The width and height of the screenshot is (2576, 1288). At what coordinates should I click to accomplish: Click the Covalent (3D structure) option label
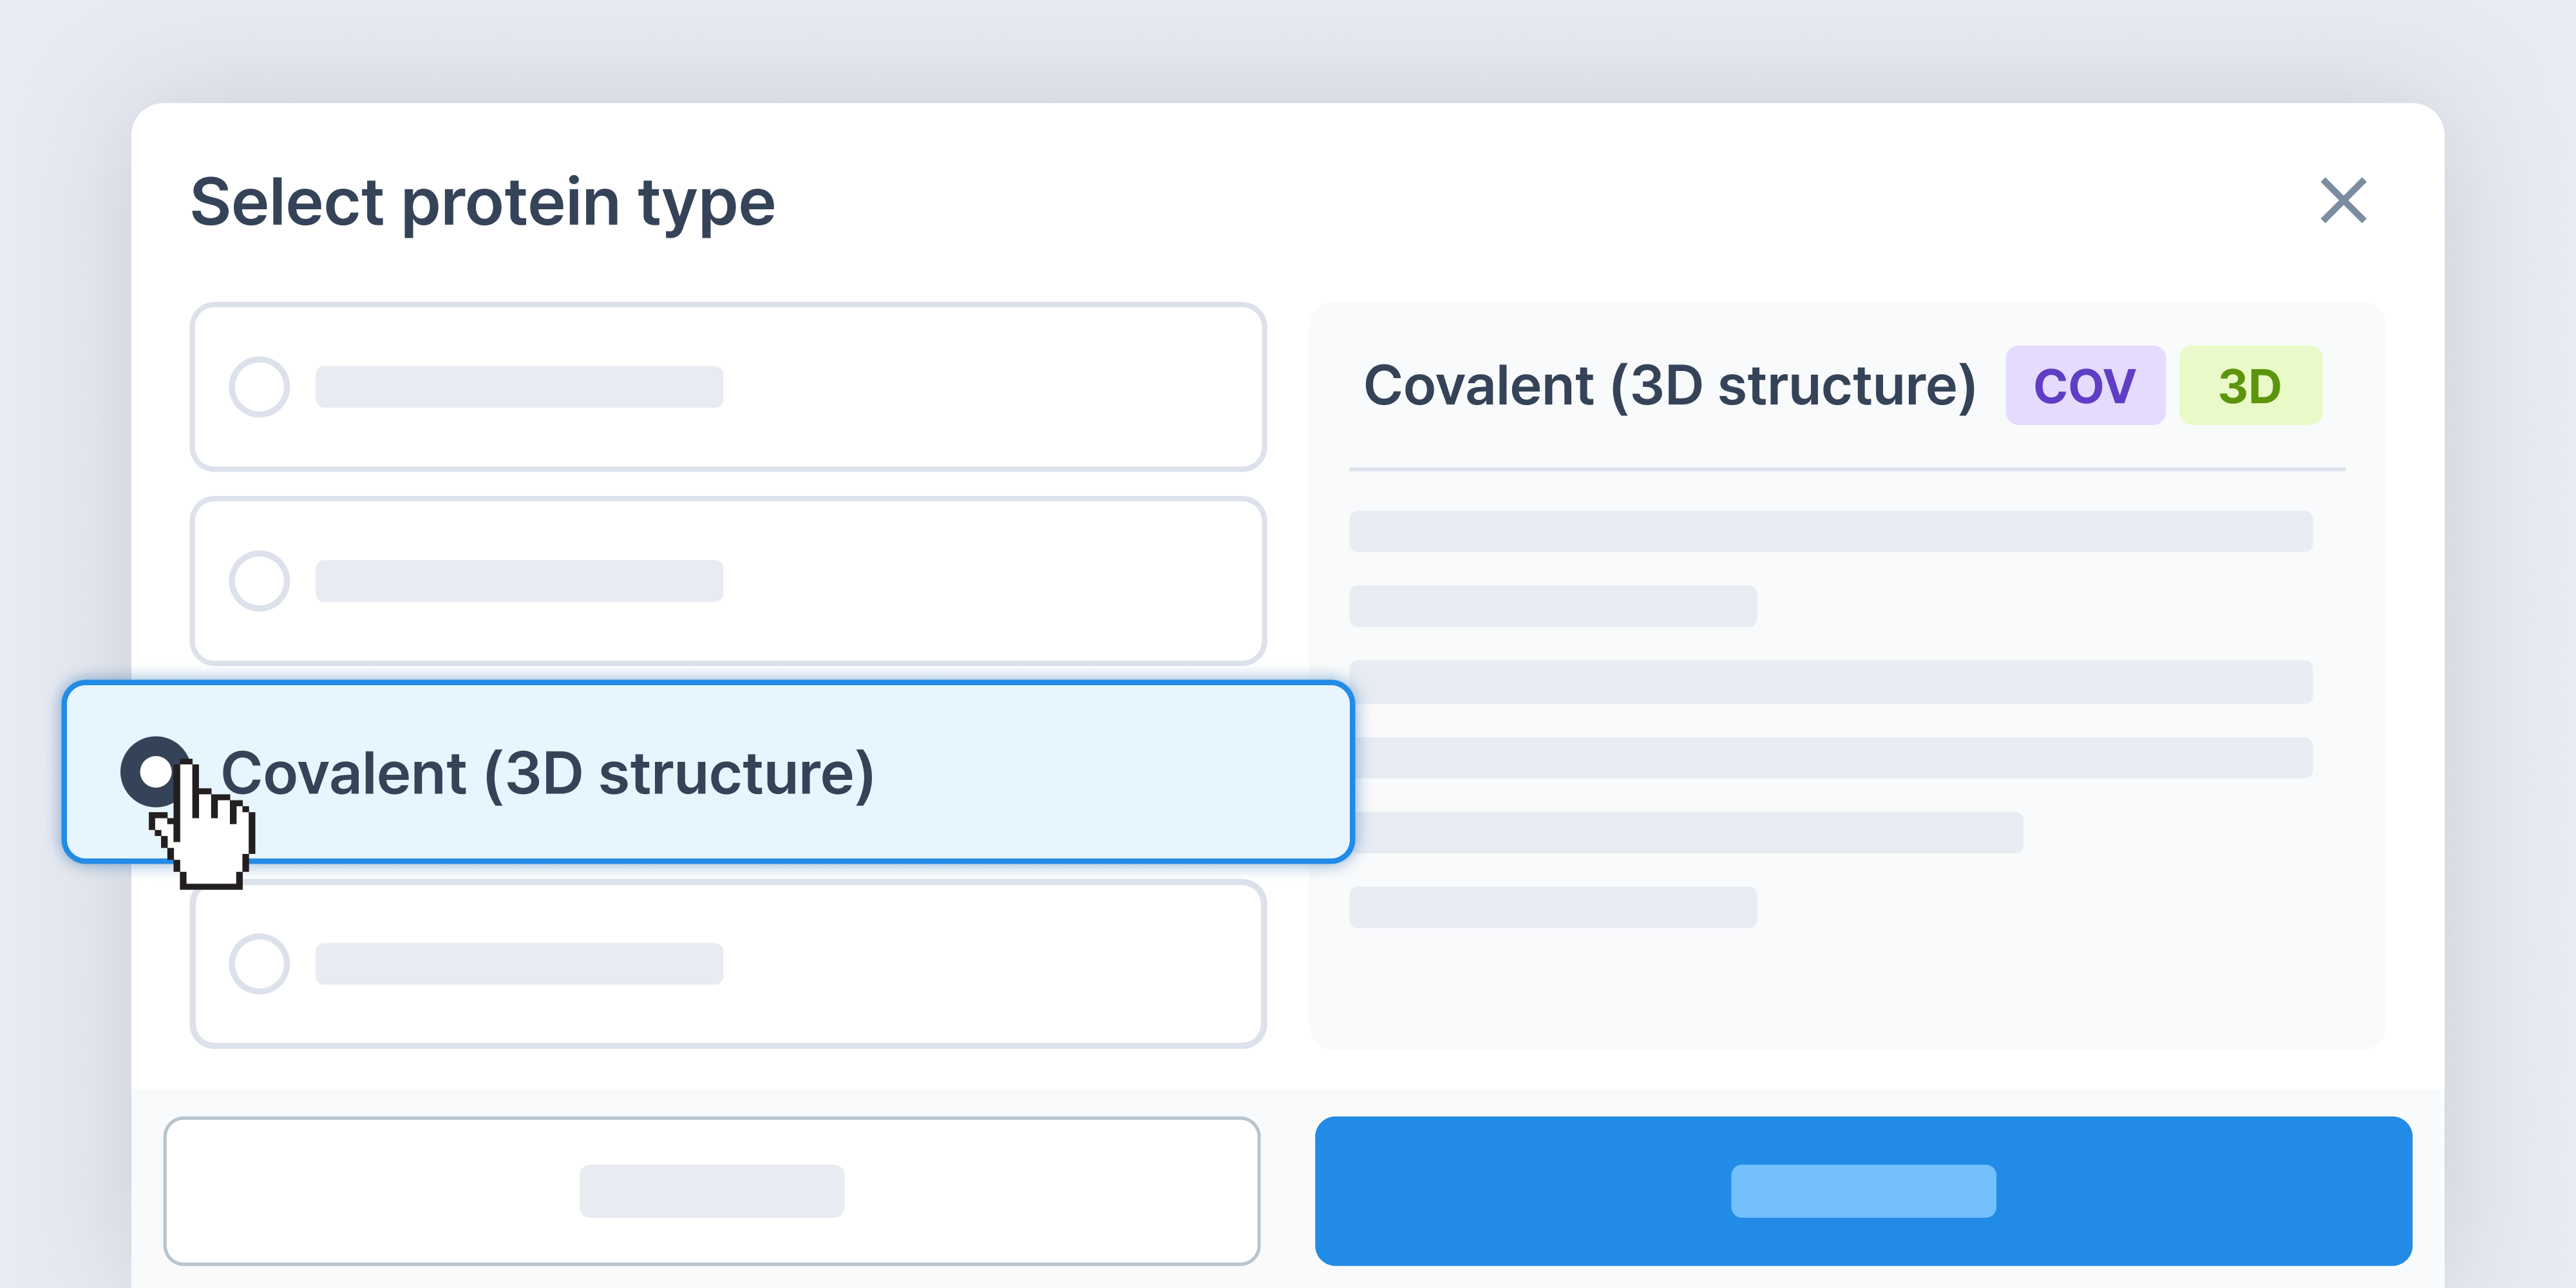(547, 773)
